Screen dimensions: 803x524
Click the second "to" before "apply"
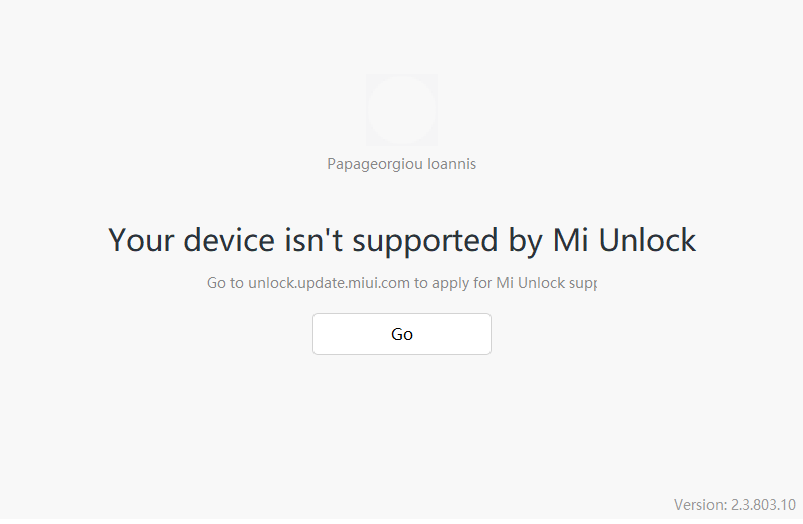click(x=422, y=283)
